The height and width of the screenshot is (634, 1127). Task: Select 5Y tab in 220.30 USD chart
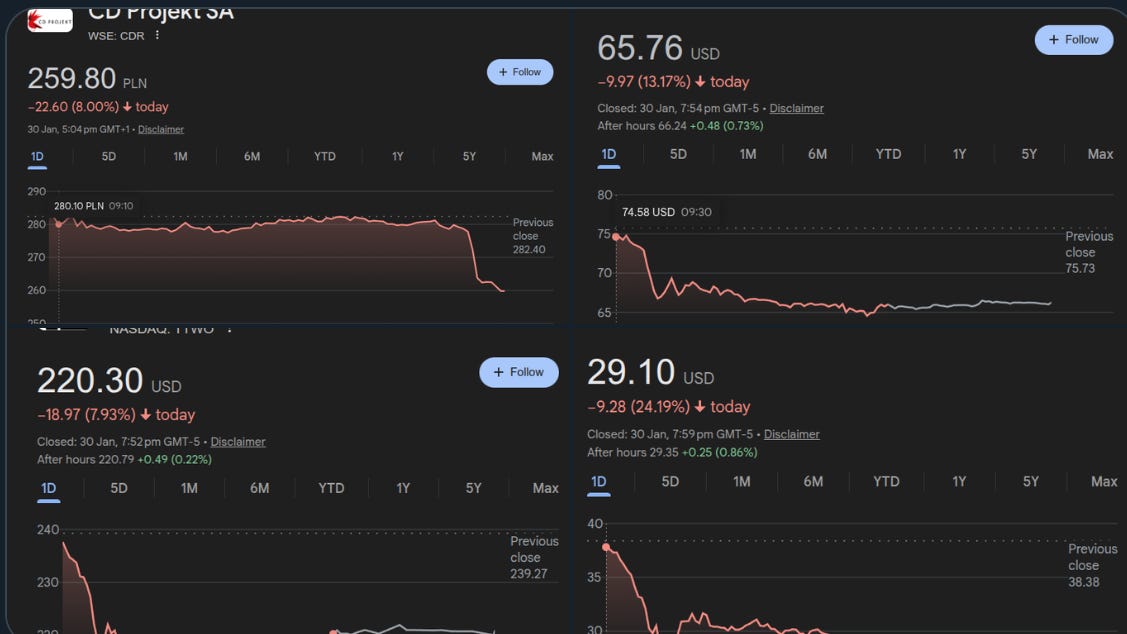coord(473,489)
